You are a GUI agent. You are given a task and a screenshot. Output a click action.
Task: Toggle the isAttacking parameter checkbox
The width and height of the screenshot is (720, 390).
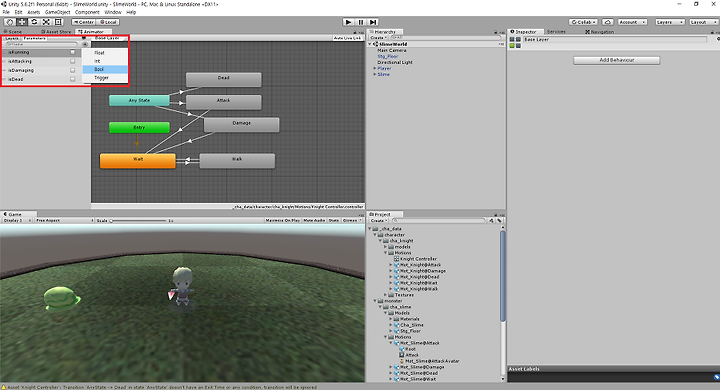[73, 61]
